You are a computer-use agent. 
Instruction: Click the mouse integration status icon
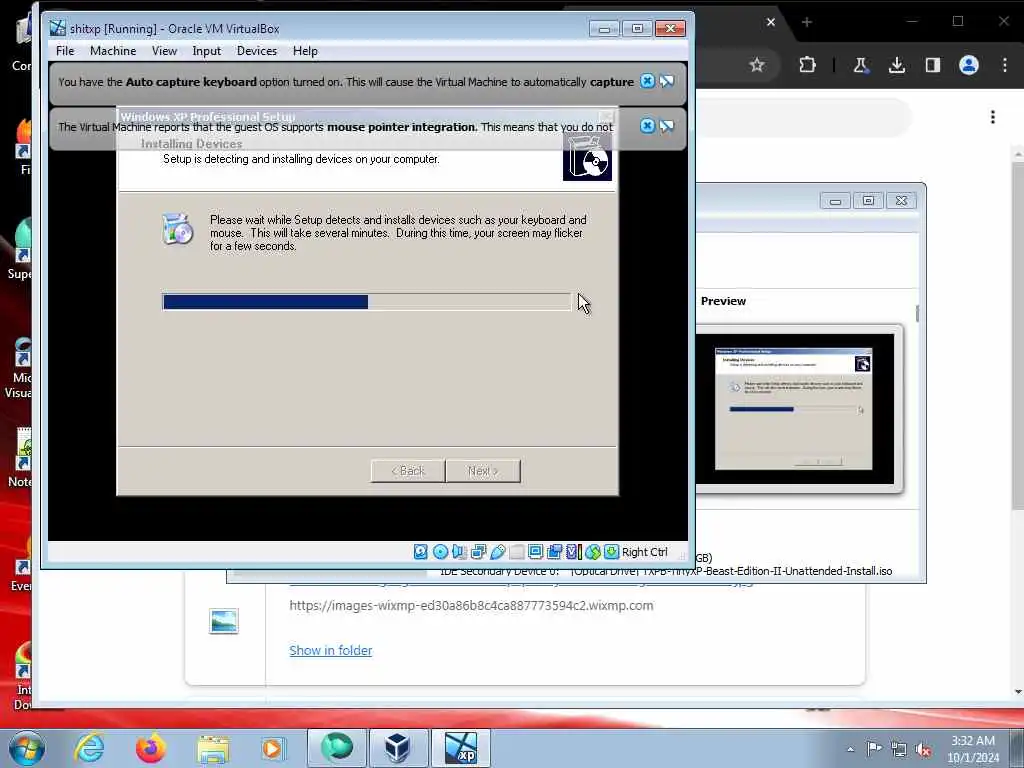(592, 552)
